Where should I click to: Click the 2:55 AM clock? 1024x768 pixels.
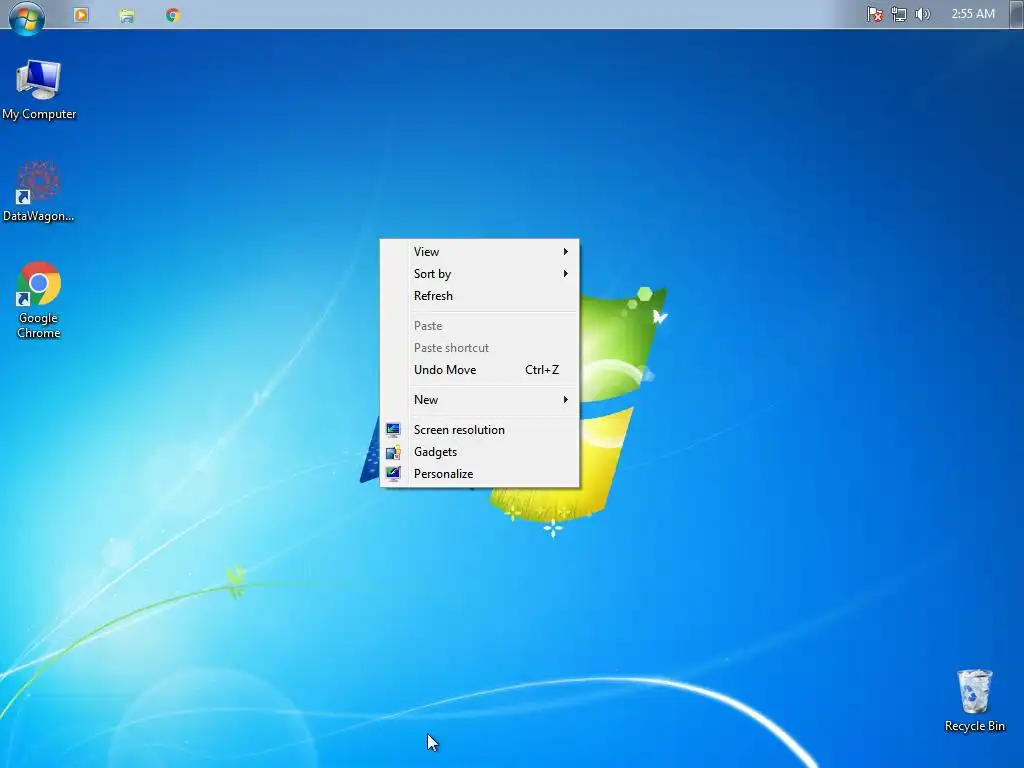click(x=973, y=14)
